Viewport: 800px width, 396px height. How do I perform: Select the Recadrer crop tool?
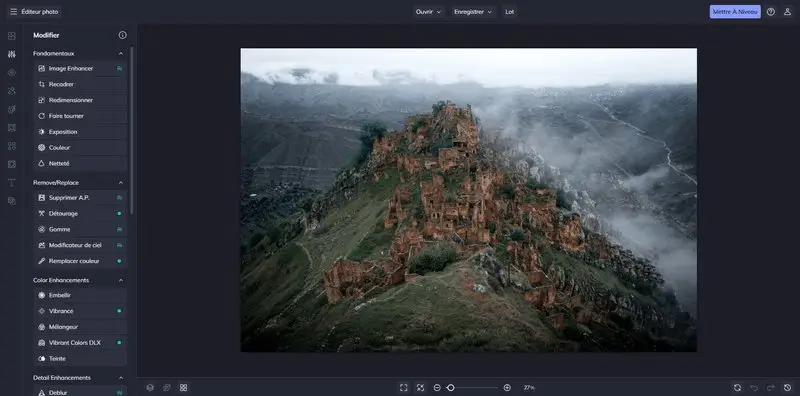pyautogui.click(x=81, y=84)
